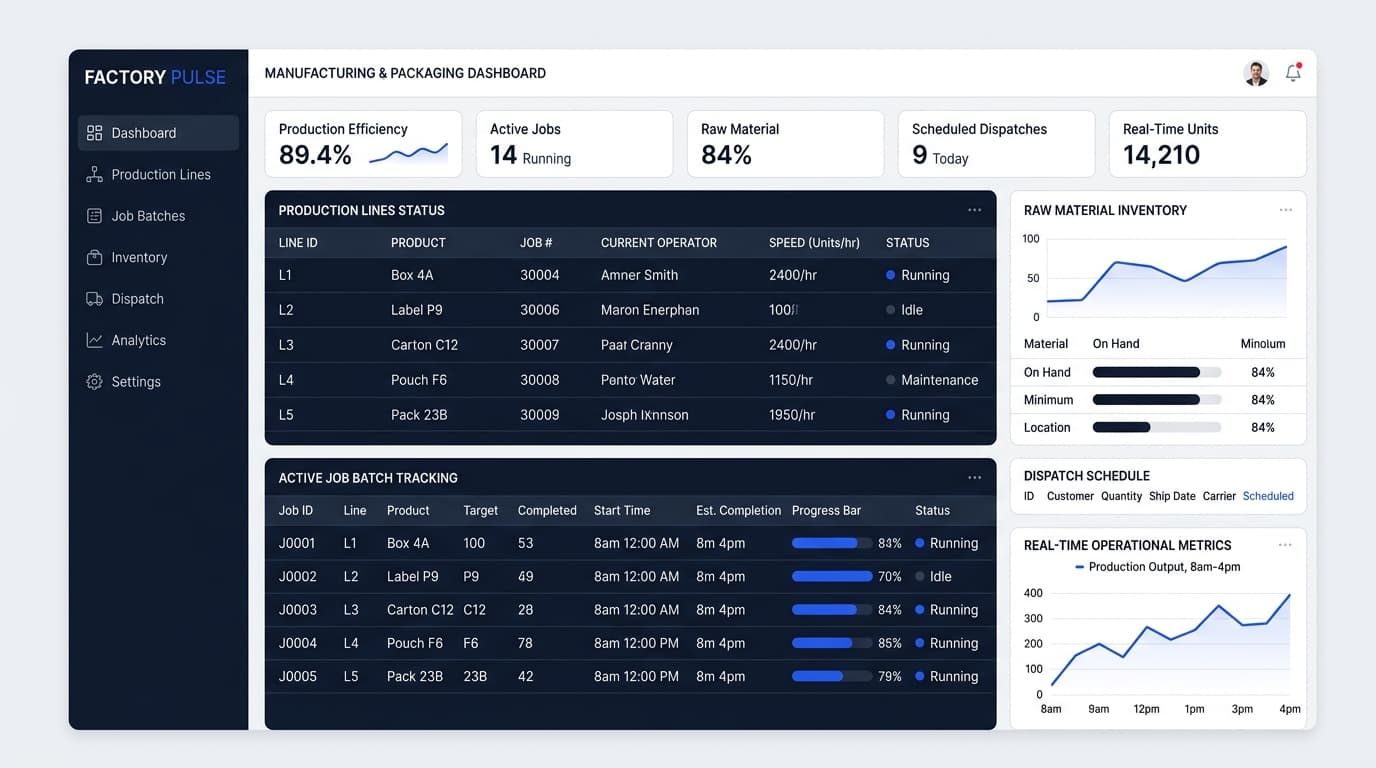The width and height of the screenshot is (1376, 768).
Task: Open Real-Time Operational Metrics options menu
Action: click(1285, 545)
